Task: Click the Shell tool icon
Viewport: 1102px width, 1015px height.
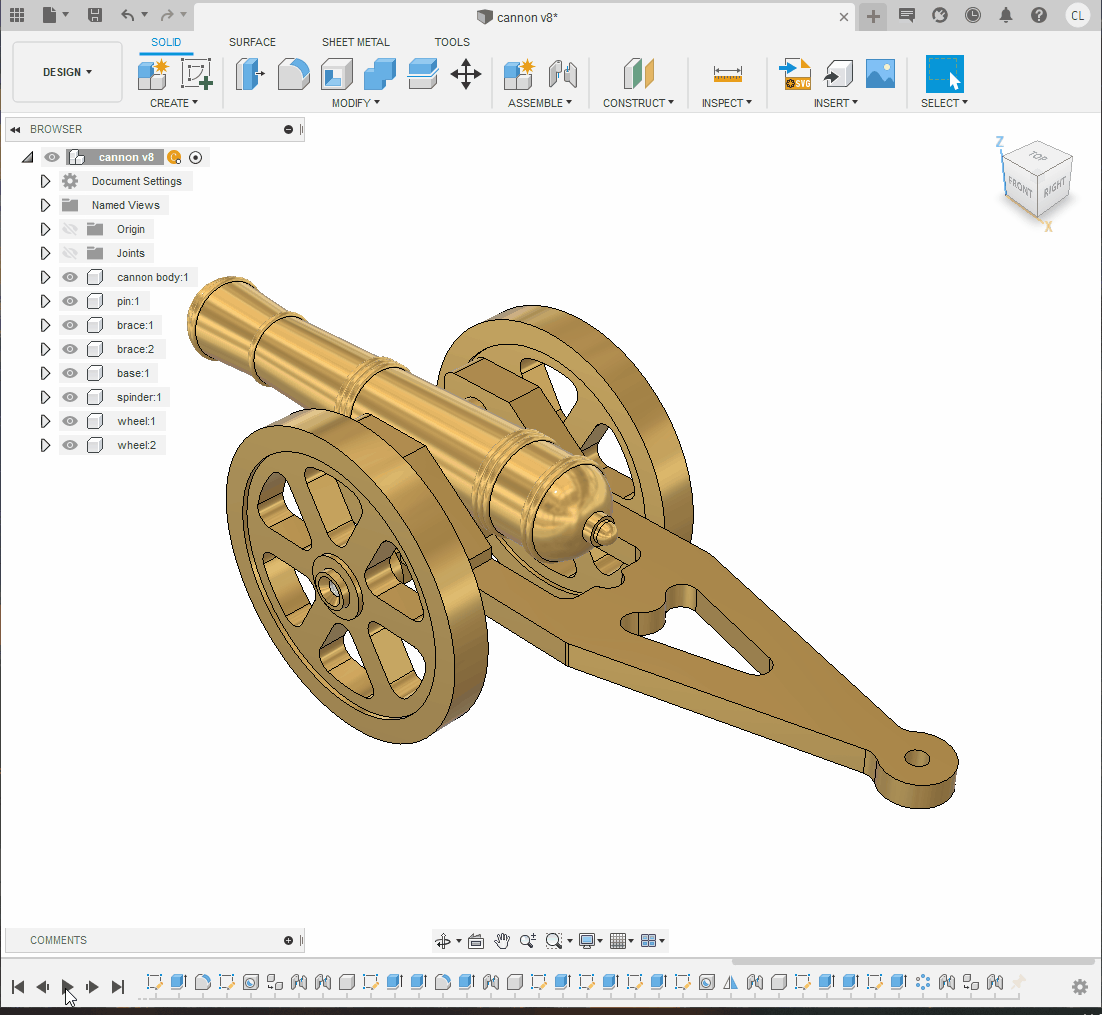Action: point(336,74)
